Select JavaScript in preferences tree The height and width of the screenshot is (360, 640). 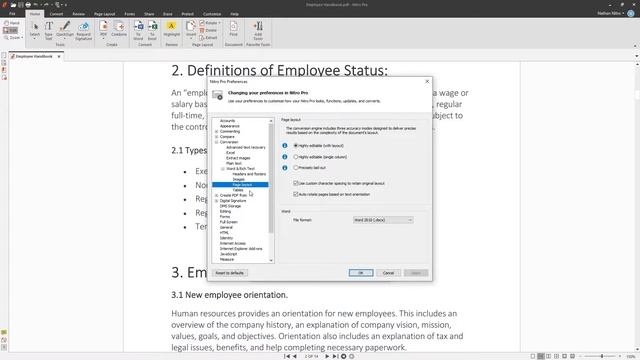click(x=229, y=254)
